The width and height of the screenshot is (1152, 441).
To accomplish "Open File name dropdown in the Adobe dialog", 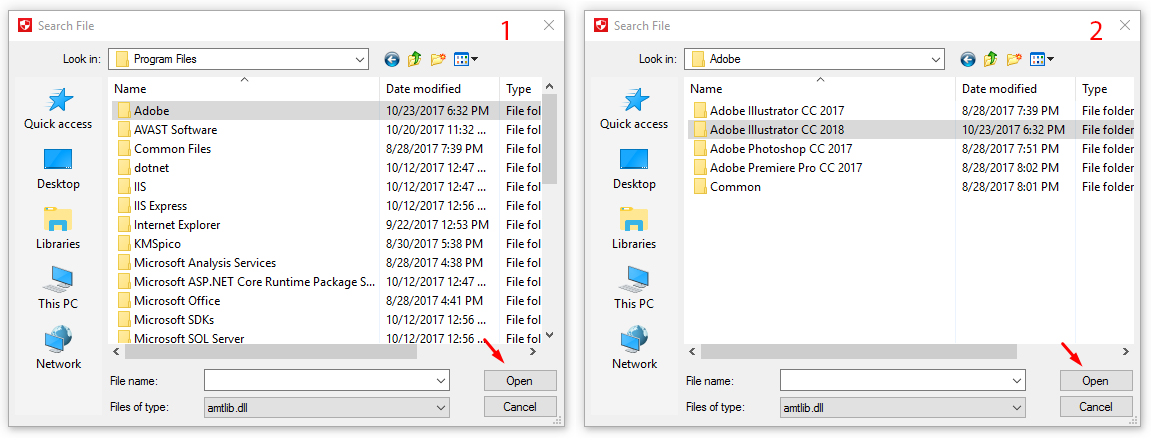I will pos(1017,381).
